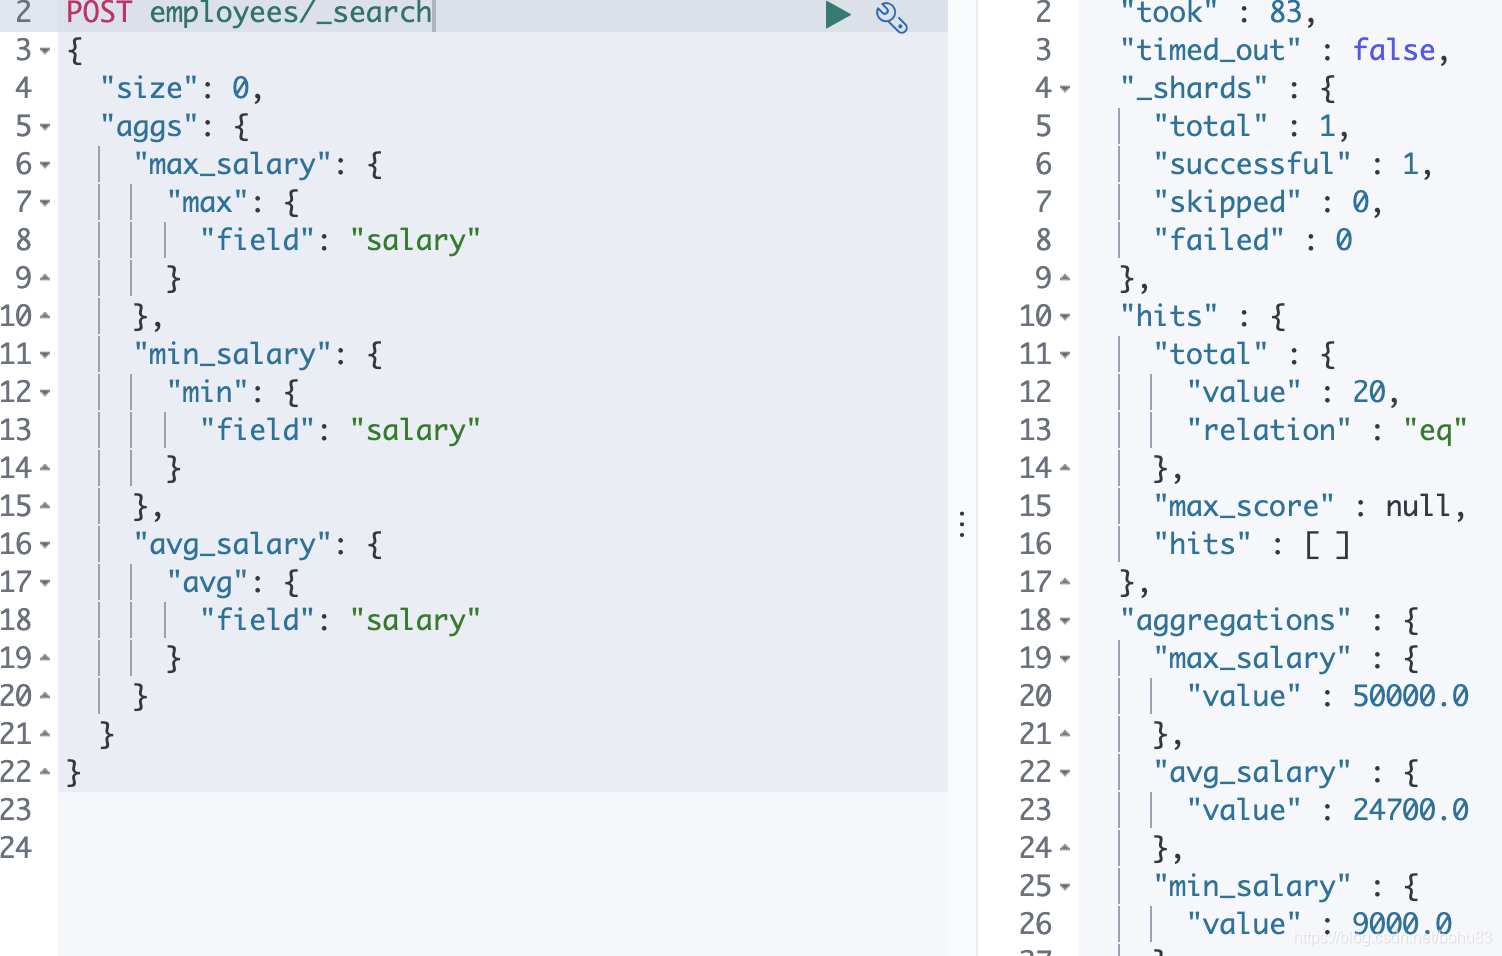Fold the "total" object arrow on response line 11
Image resolution: width=1502 pixels, height=956 pixels.
pos(1066,355)
